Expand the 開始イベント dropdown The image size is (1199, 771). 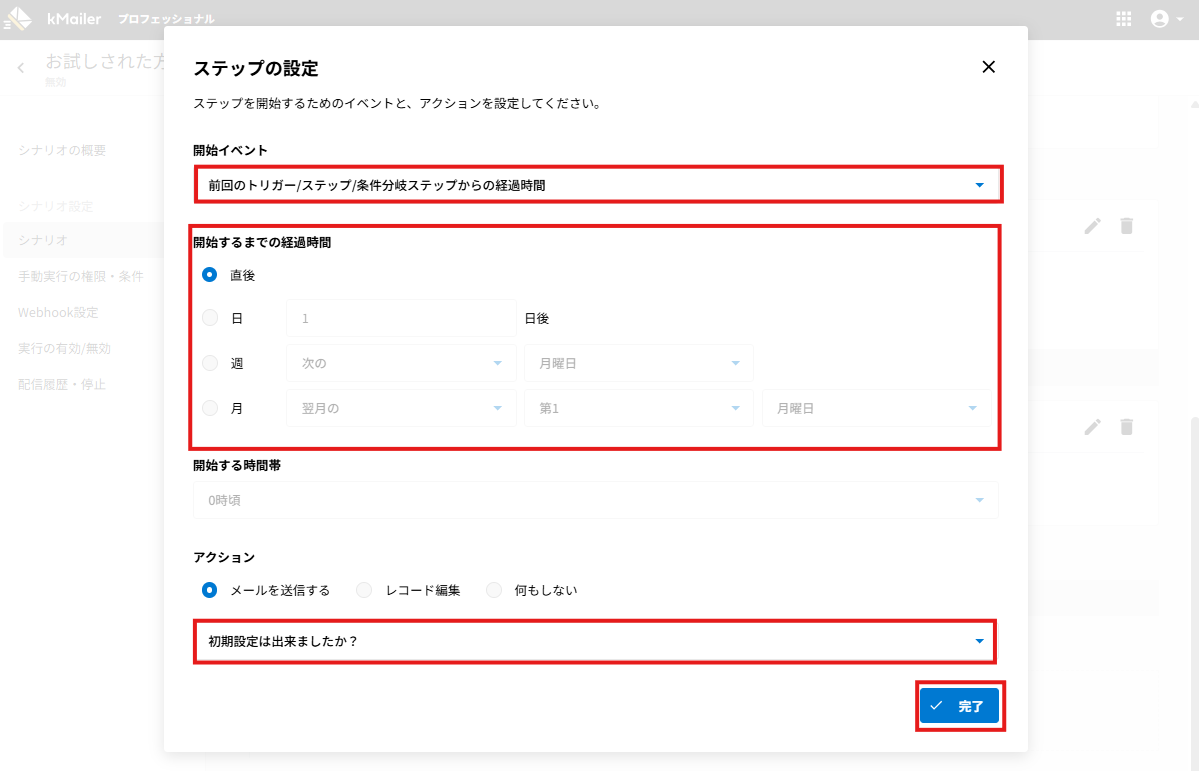coord(597,185)
